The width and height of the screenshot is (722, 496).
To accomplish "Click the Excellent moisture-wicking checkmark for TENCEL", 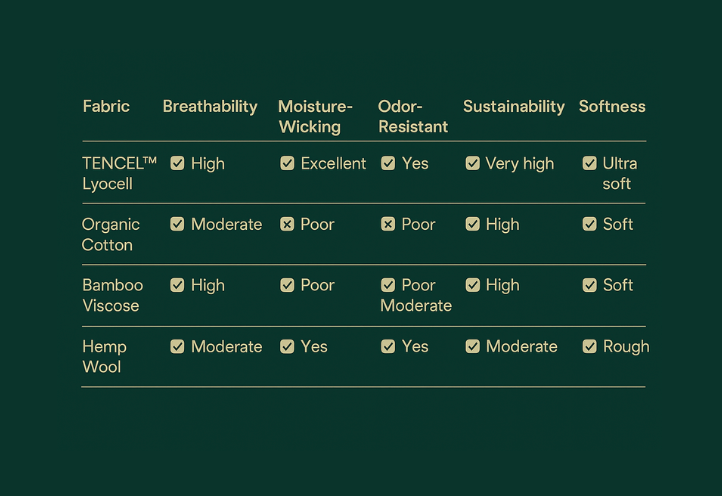I will [x=287, y=163].
